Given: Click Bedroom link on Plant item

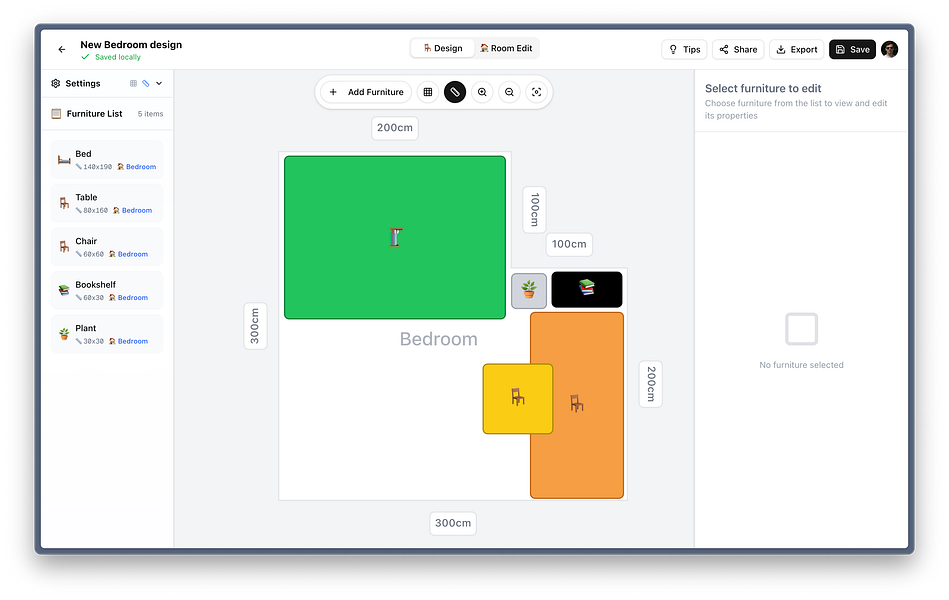Looking at the screenshot, I should click(x=133, y=341).
